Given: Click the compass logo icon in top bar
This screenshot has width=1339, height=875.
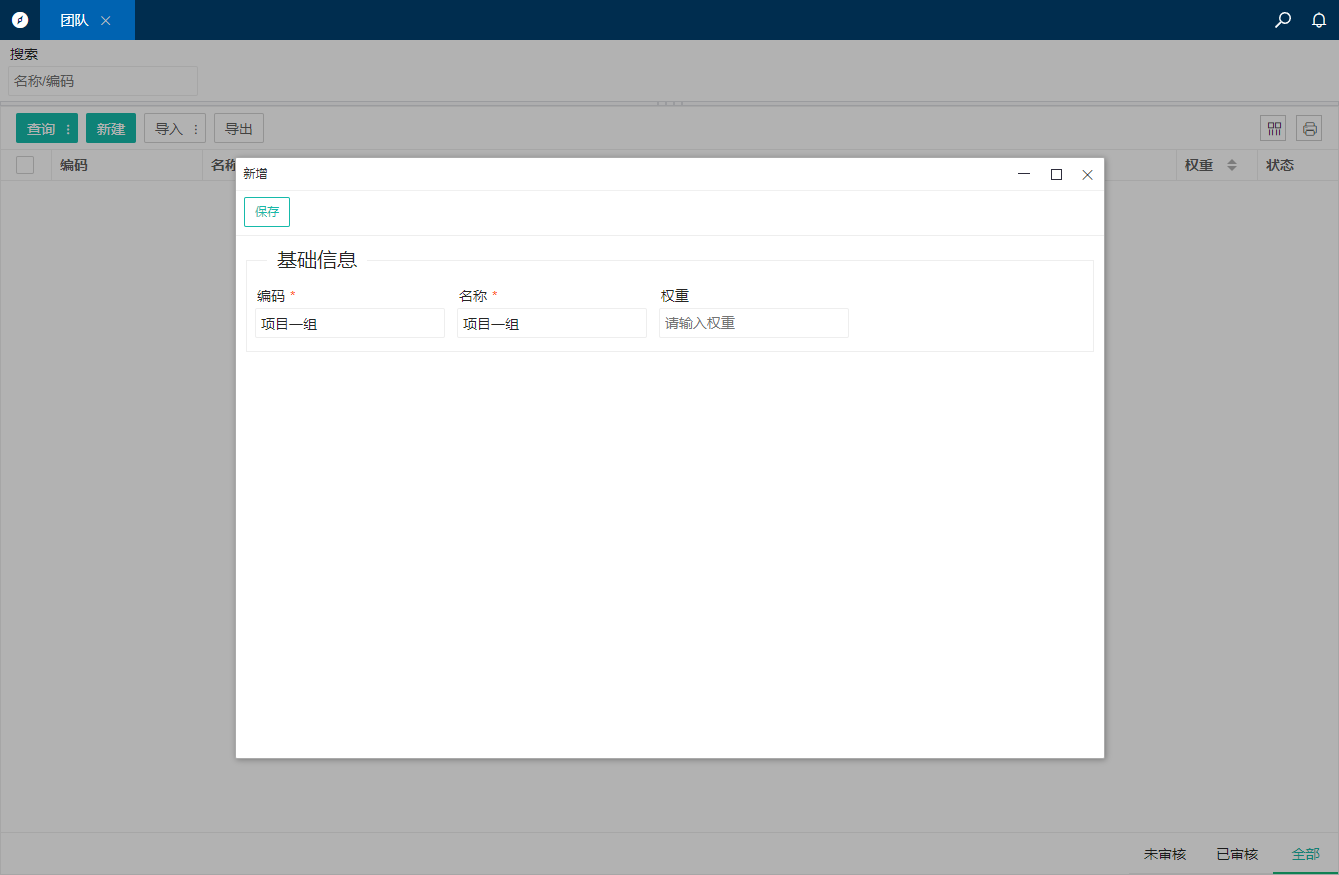Looking at the screenshot, I should [20, 20].
